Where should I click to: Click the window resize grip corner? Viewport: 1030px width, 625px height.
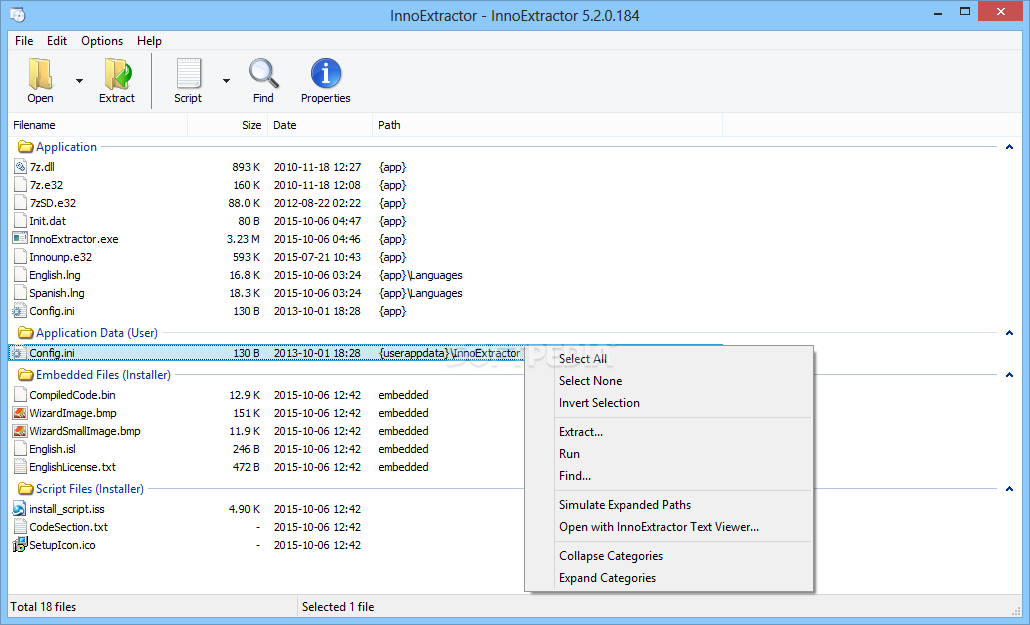click(1016, 611)
